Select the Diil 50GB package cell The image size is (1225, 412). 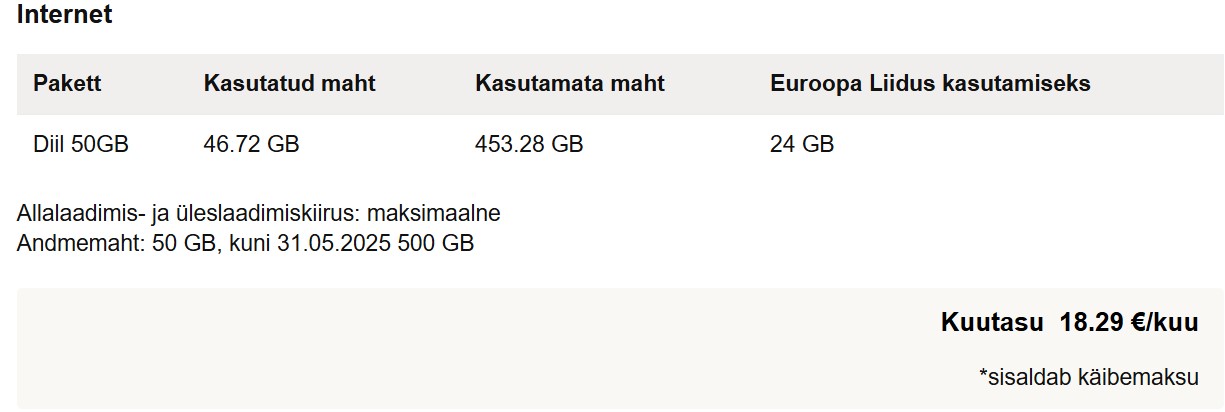(x=81, y=145)
